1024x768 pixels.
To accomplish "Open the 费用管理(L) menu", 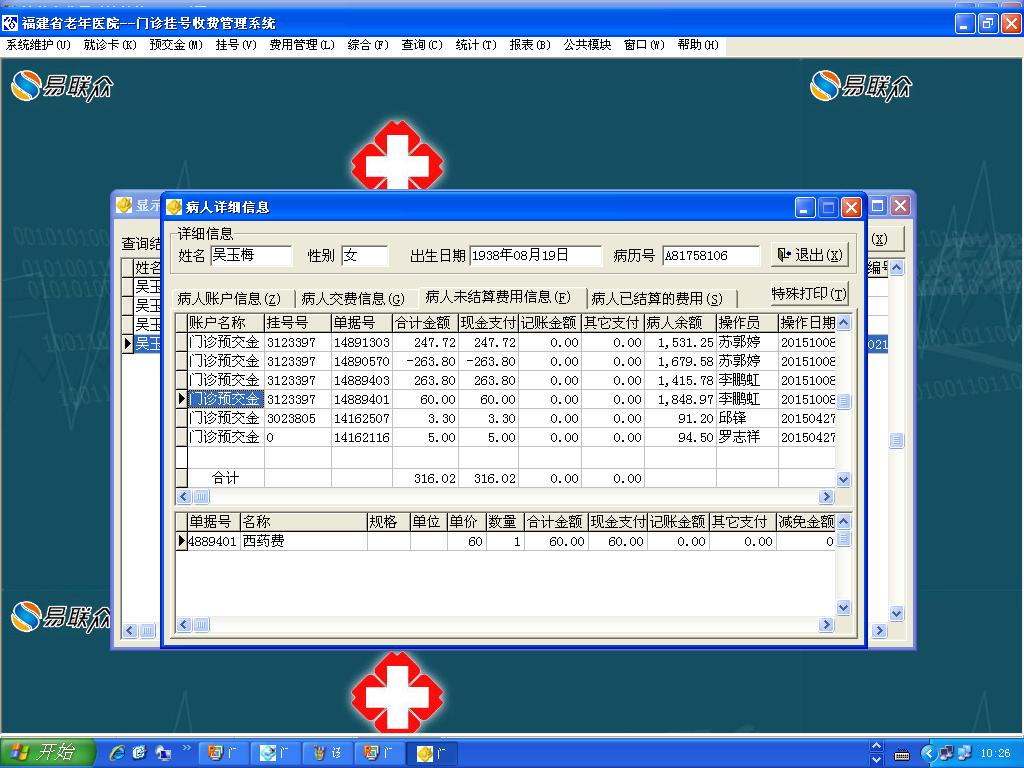I will click(302, 45).
